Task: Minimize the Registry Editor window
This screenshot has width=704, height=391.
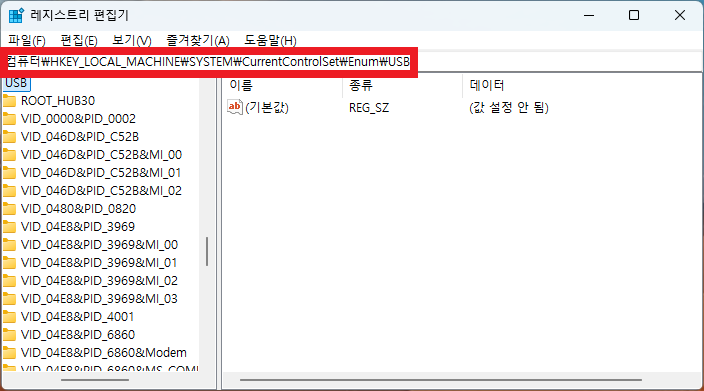Action: point(589,15)
